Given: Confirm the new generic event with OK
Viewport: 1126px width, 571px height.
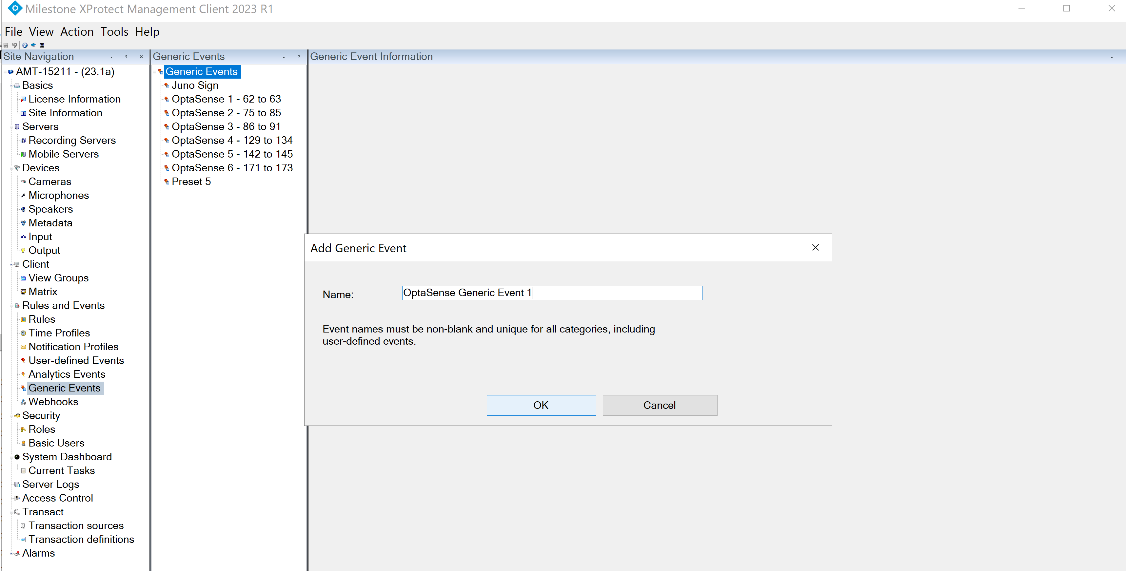Looking at the screenshot, I should (x=541, y=405).
